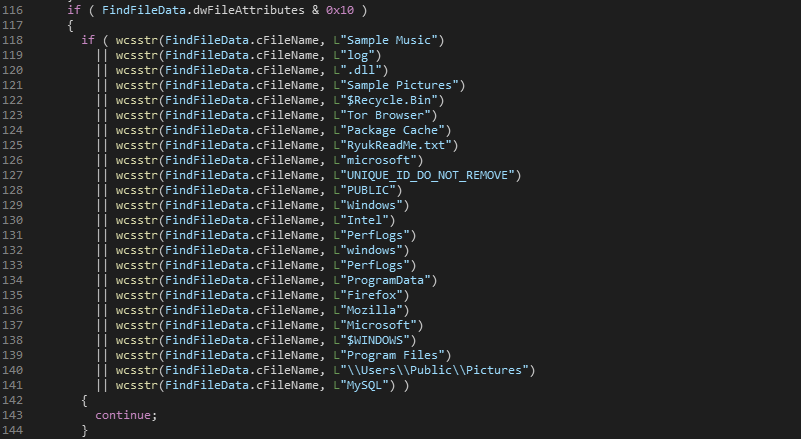Select the "$Recycle.Bin" string
This screenshot has height=439, width=801.
pos(393,100)
